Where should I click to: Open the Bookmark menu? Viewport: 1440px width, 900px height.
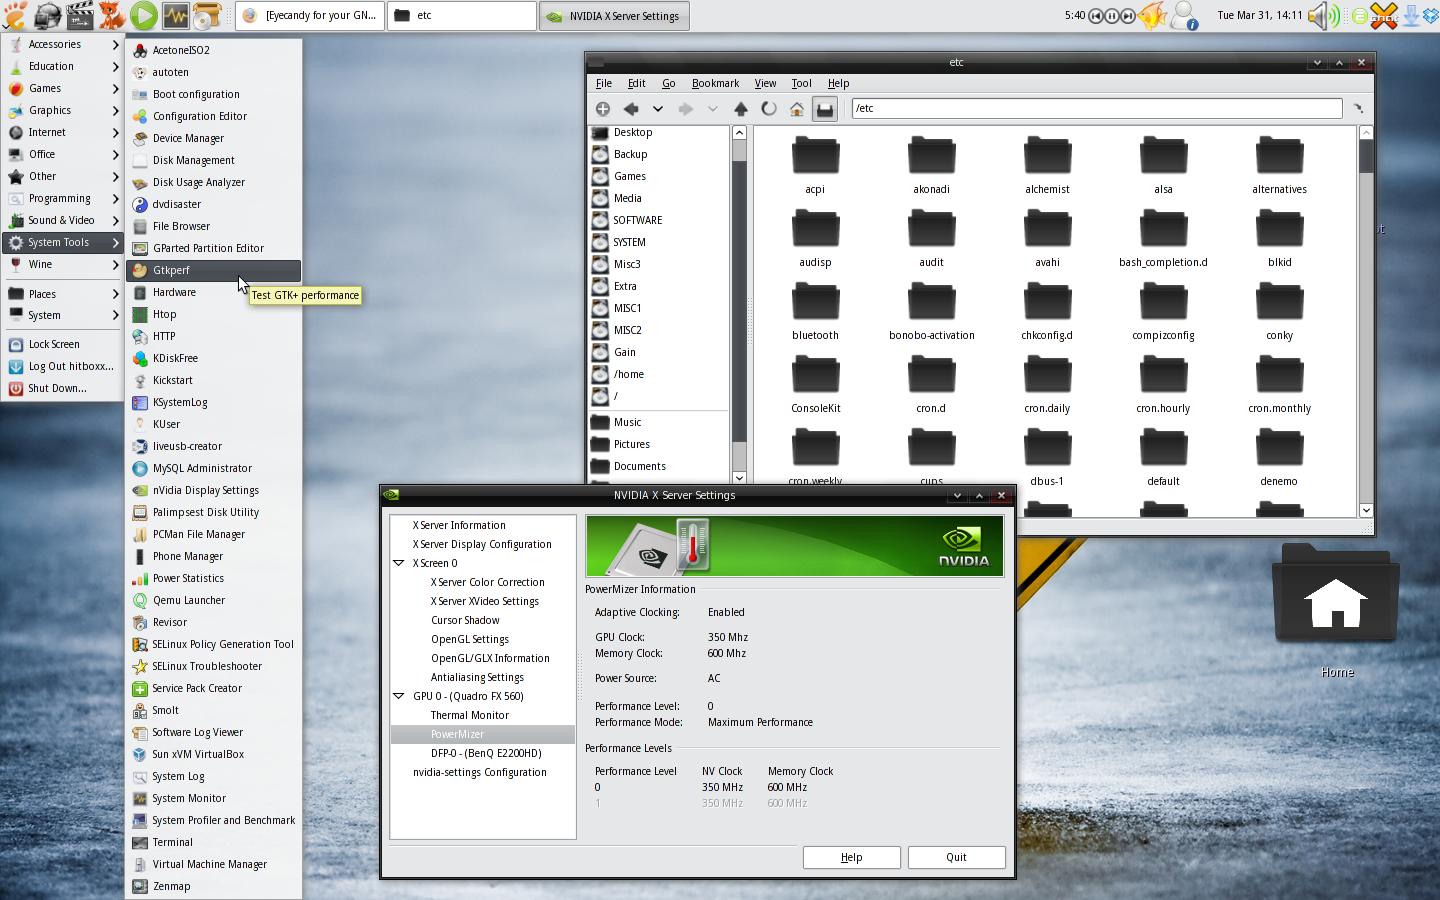click(715, 83)
